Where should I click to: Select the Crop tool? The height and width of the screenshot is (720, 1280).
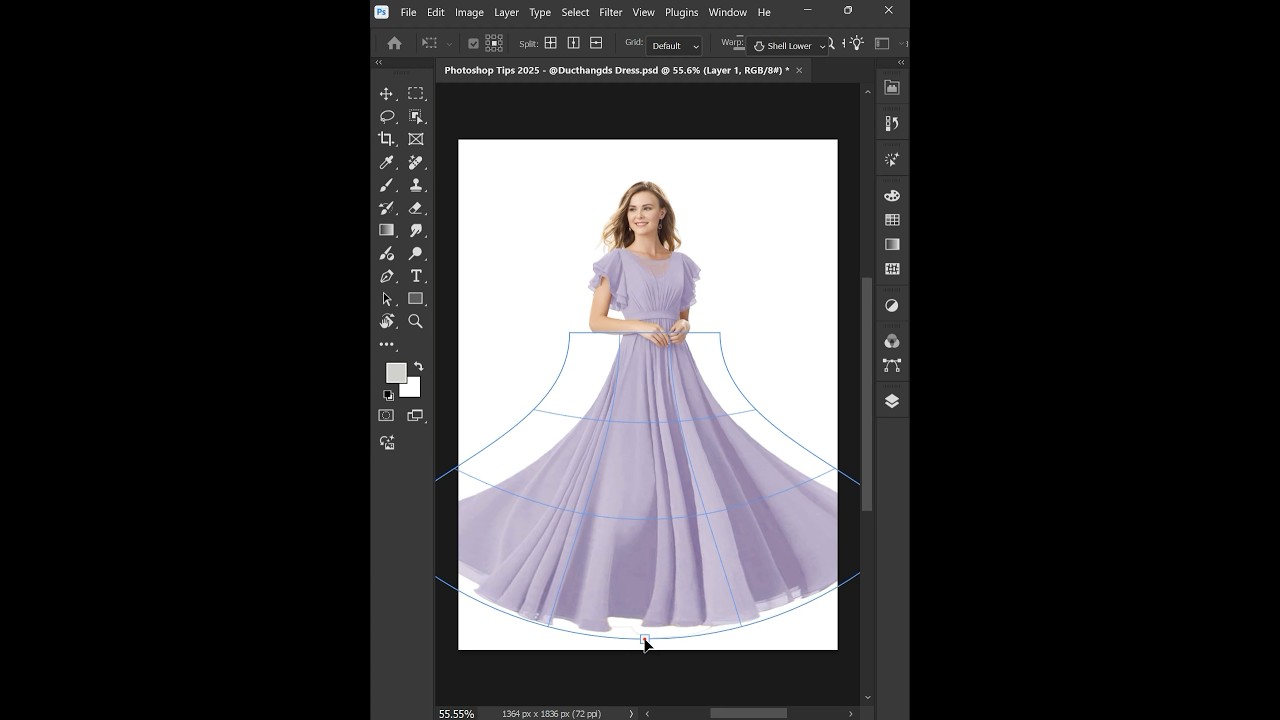coord(387,139)
